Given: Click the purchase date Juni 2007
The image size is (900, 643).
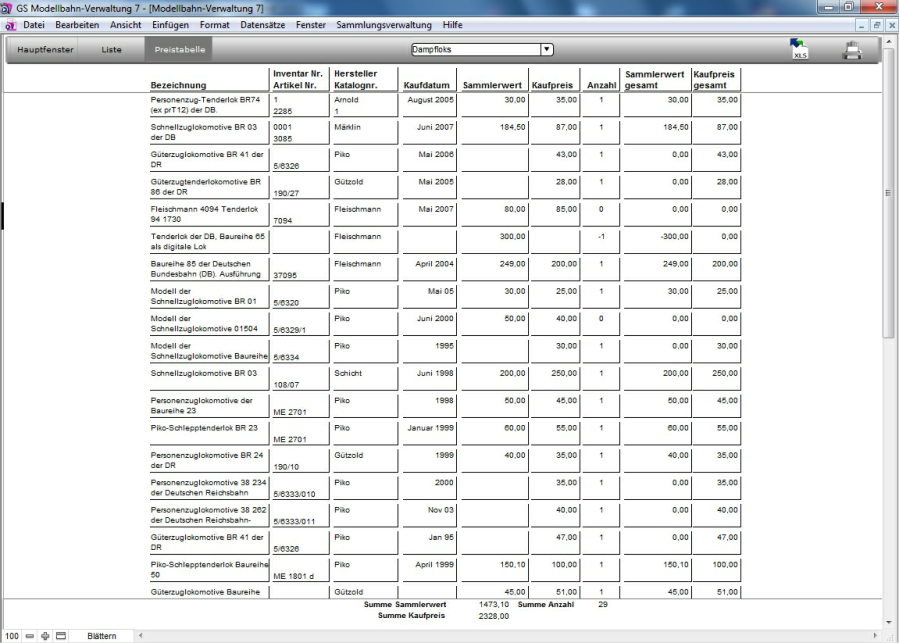Looking at the screenshot, I should pos(435,127).
